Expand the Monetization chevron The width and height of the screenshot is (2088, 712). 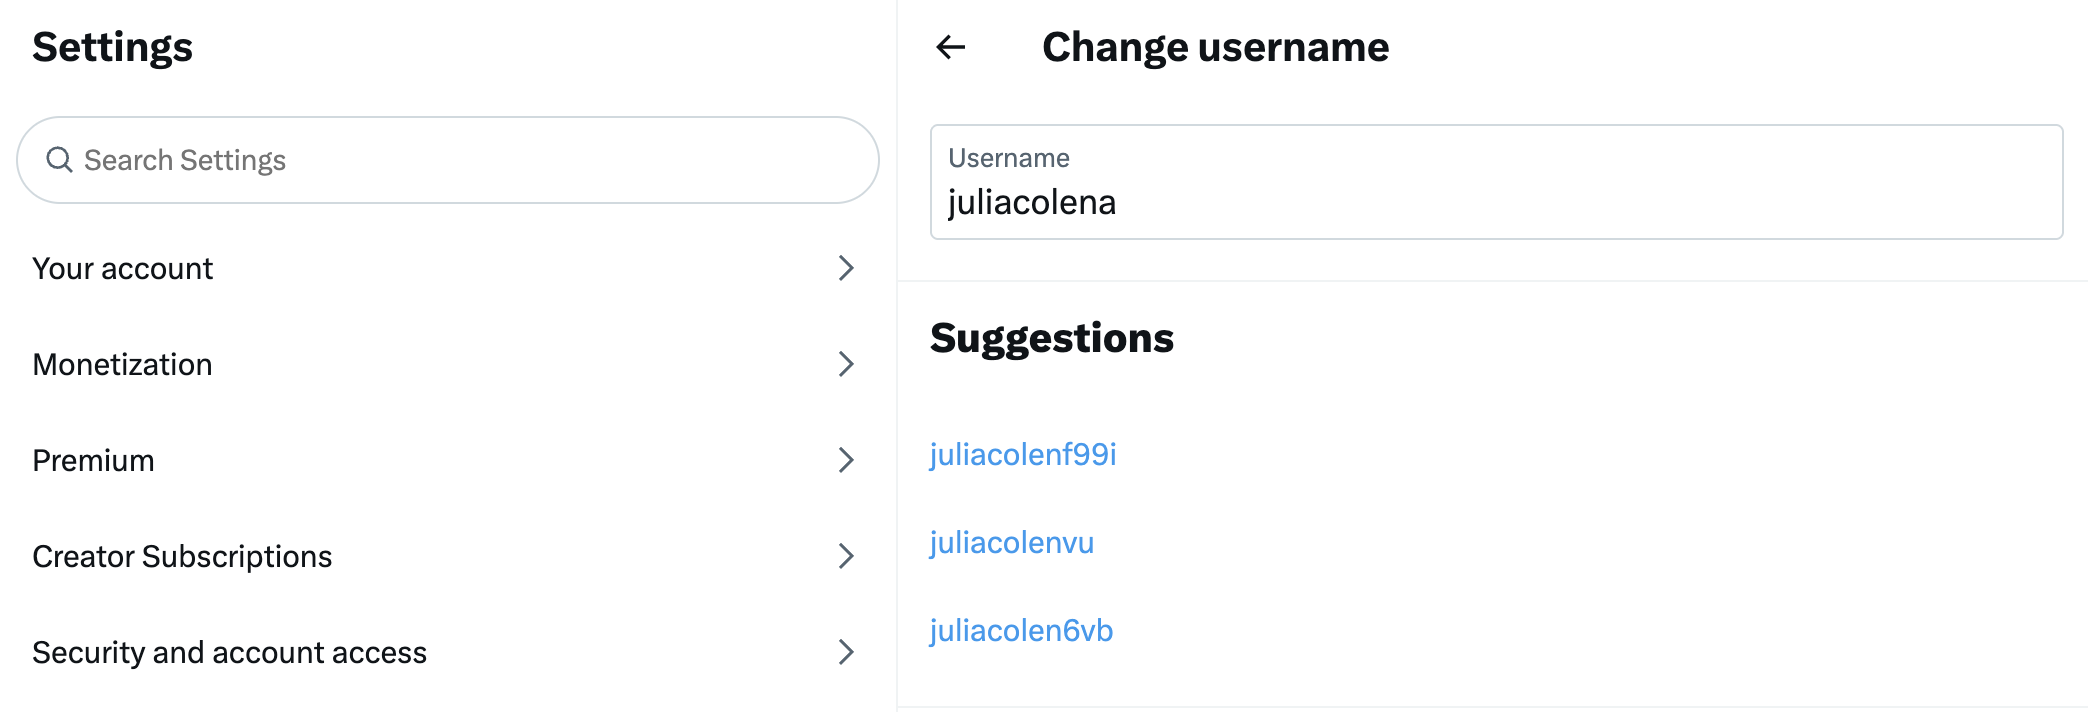pos(846,364)
